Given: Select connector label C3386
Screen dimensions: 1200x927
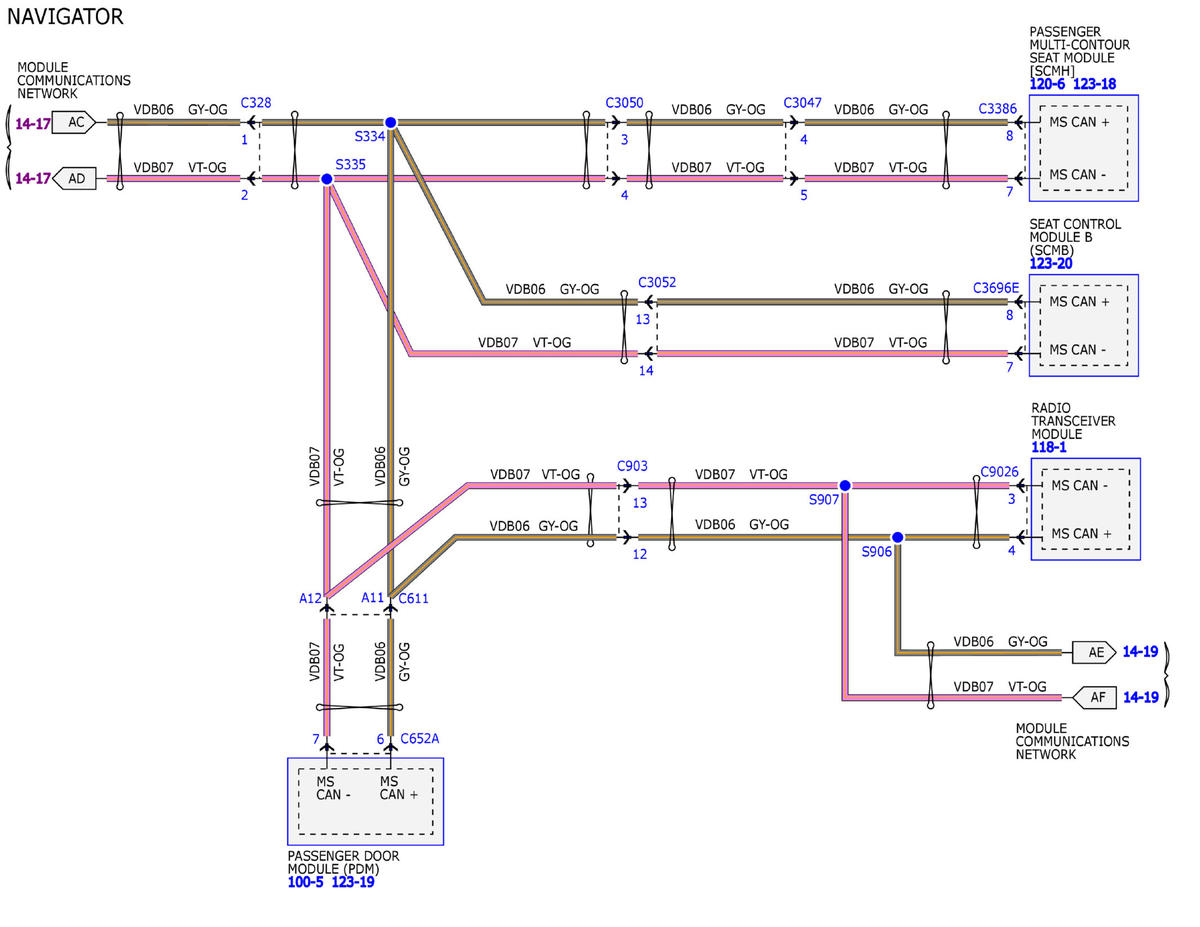Looking at the screenshot, I should [997, 109].
